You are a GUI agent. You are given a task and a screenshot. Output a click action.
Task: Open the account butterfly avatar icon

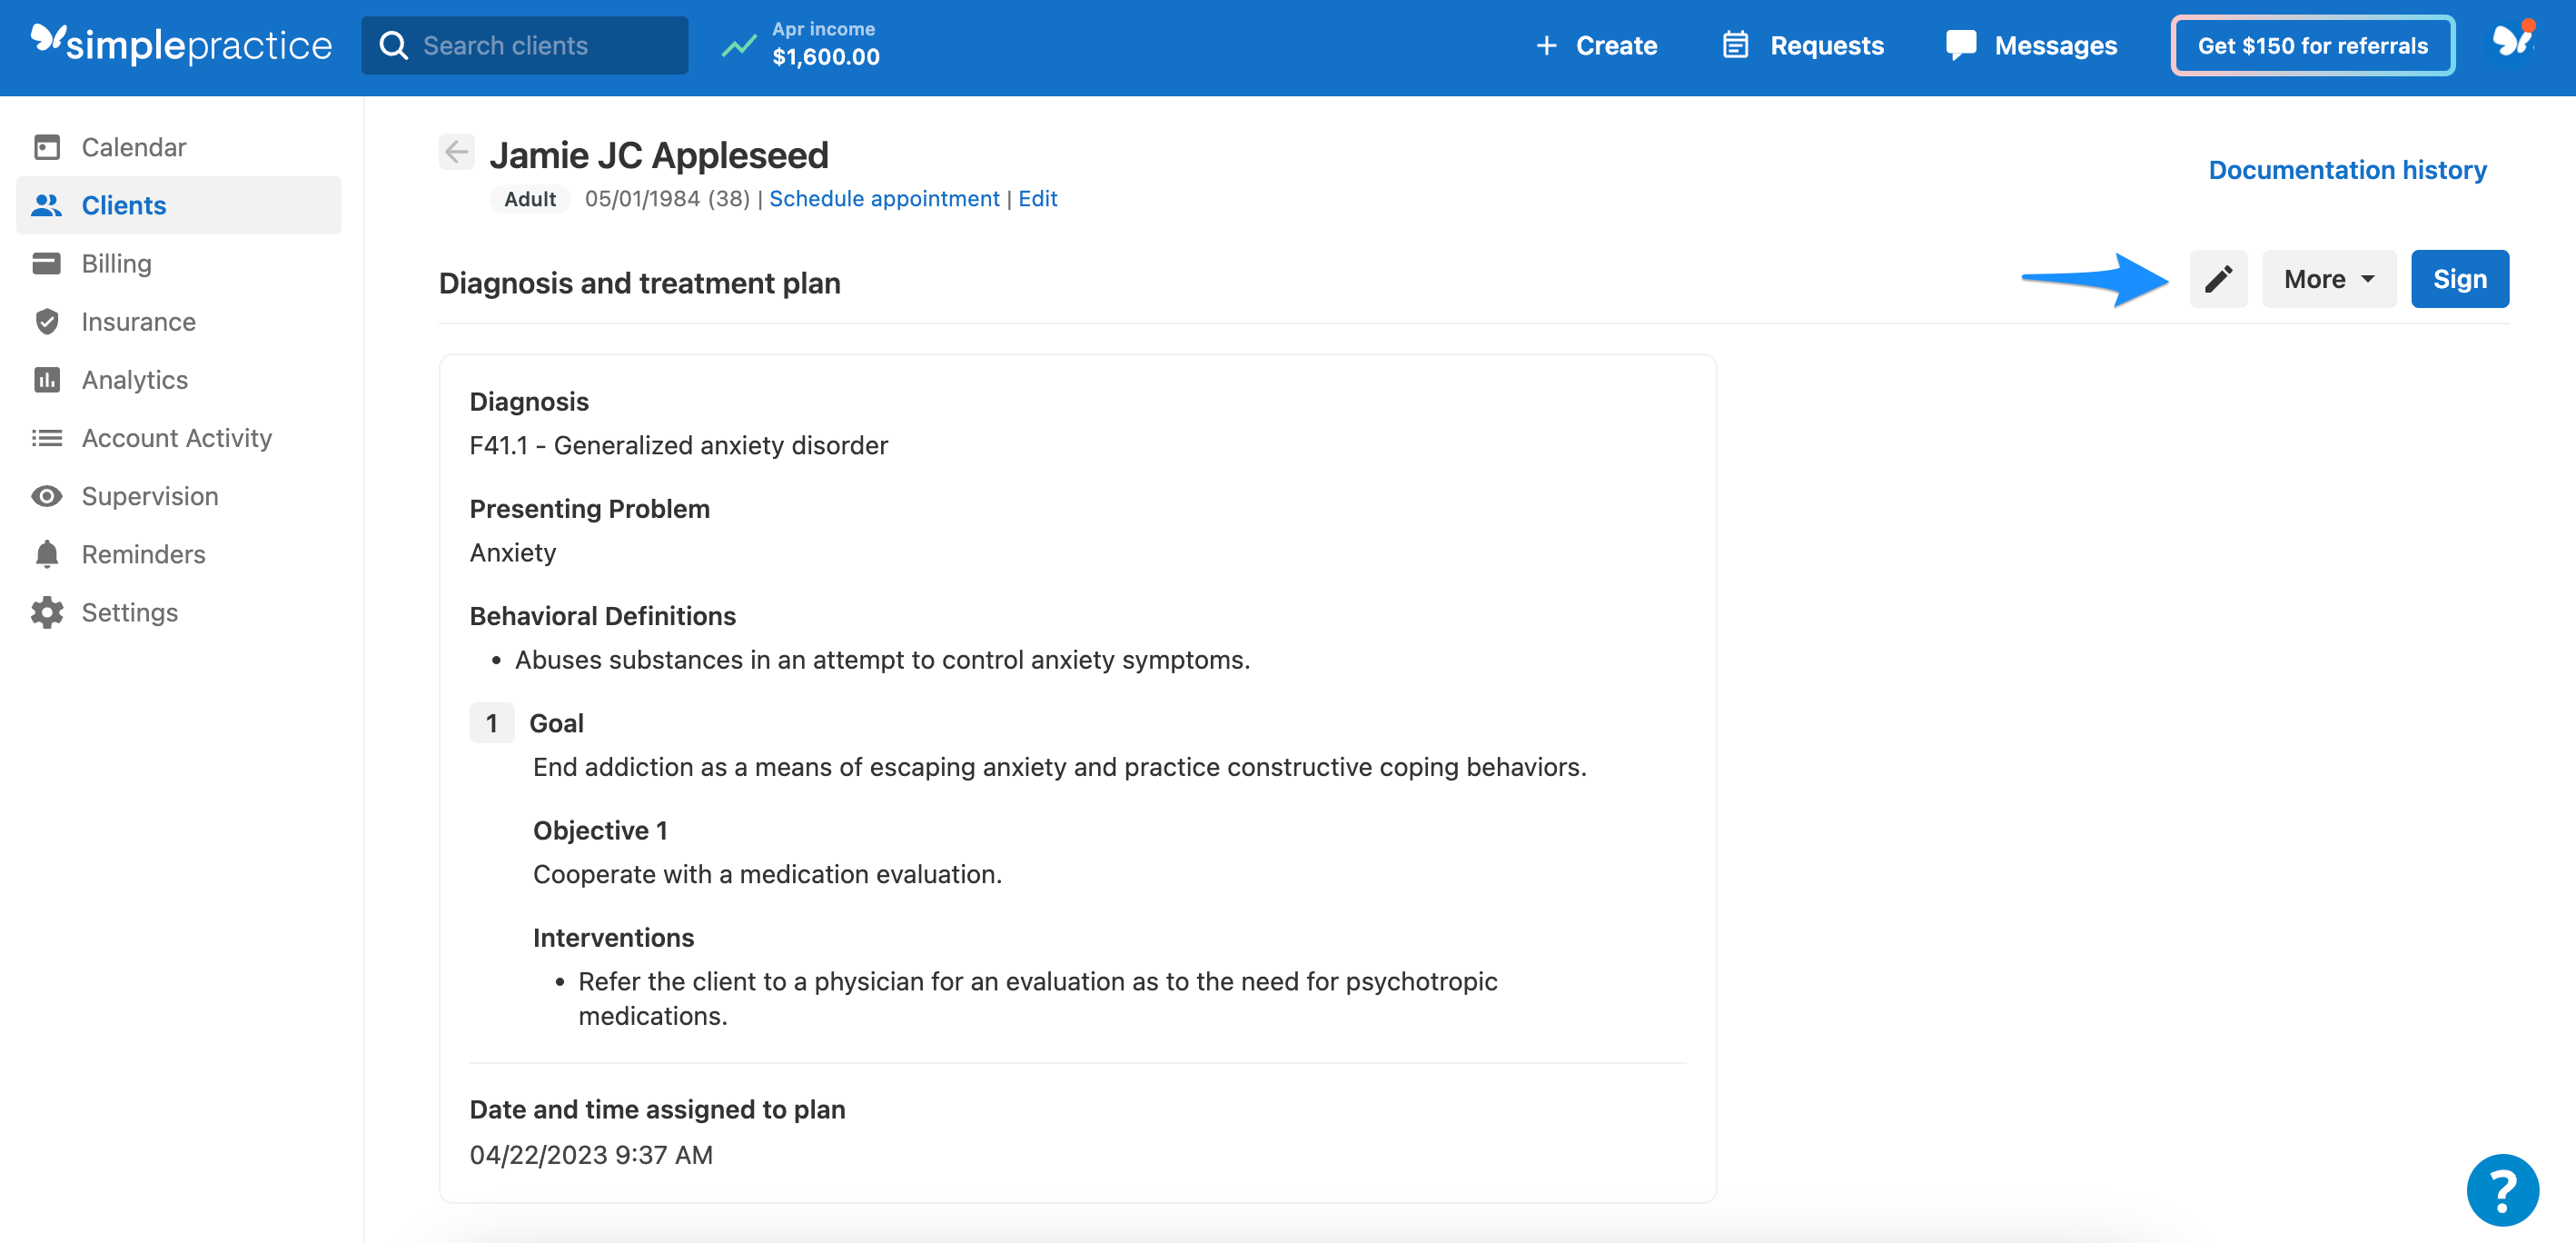[2513, 41]
